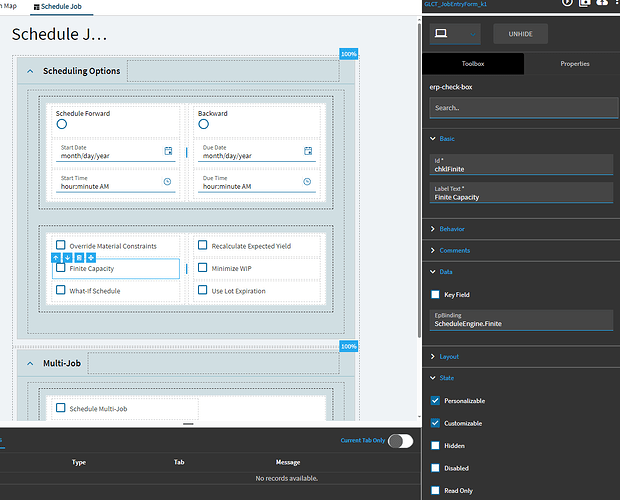
Task: Edit the Id field containing chklFinite
Action: pos(521,165)
